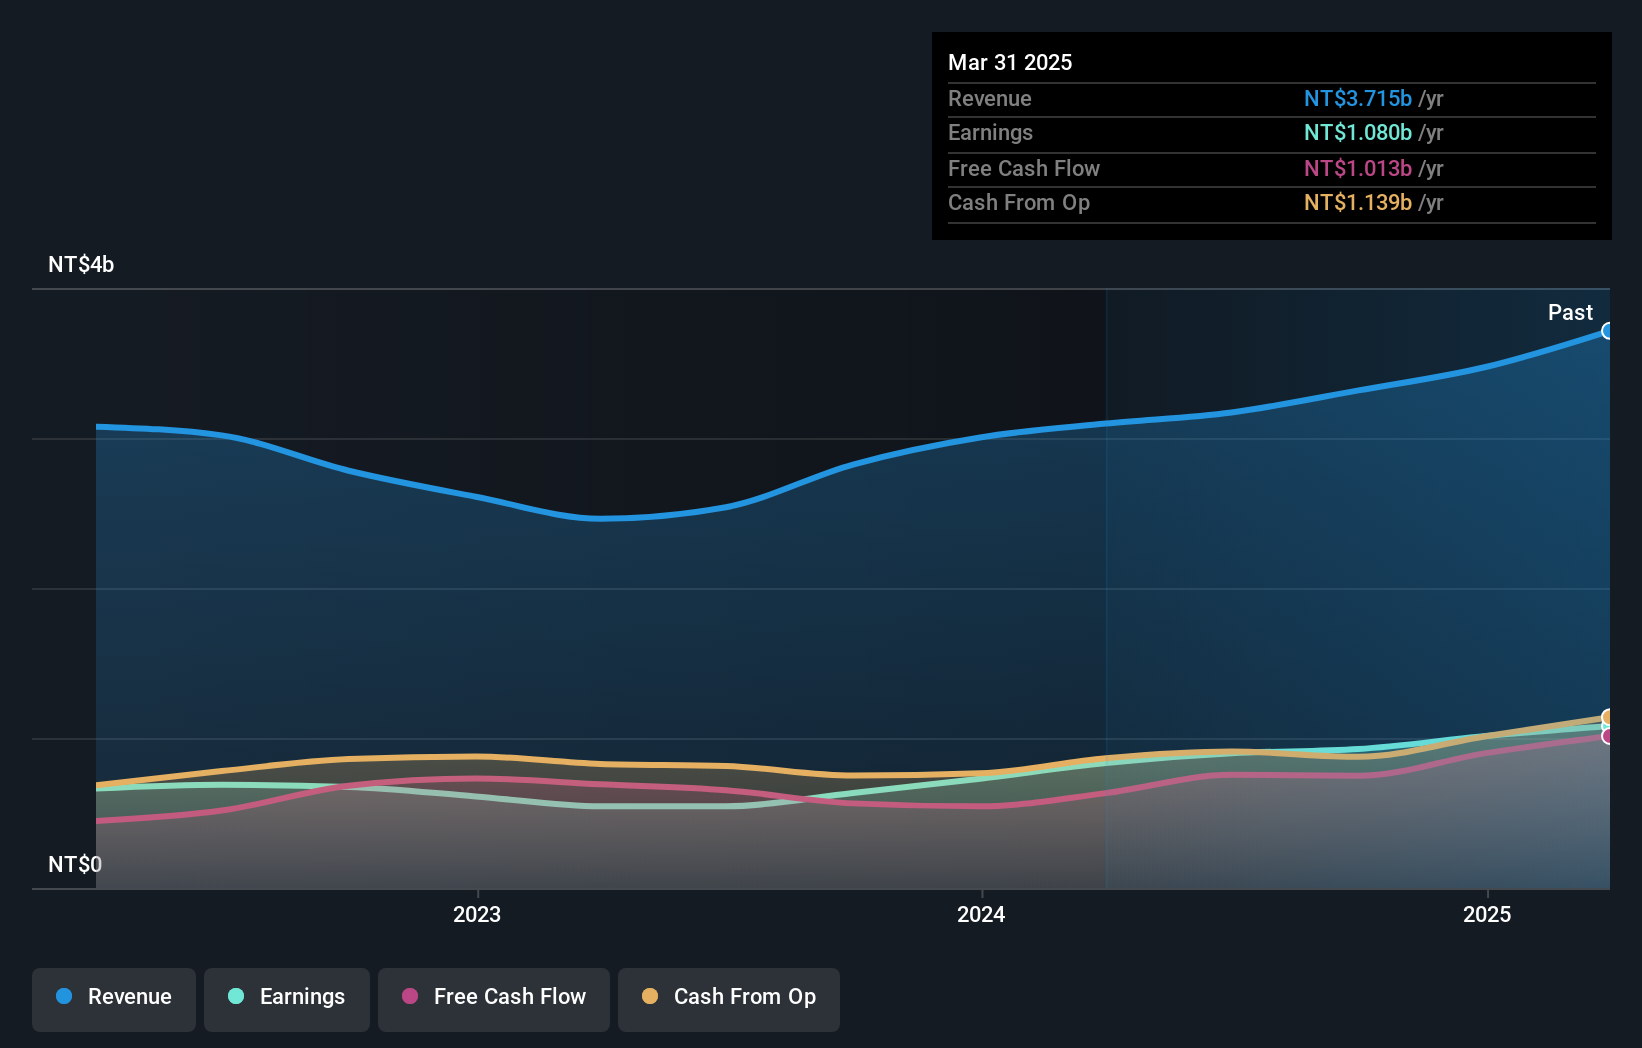Click the Free Cash Flow label in tooltip

1024,168
